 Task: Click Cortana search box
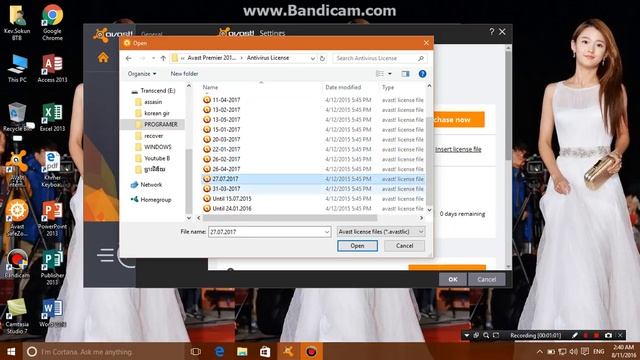click(104, 351)
